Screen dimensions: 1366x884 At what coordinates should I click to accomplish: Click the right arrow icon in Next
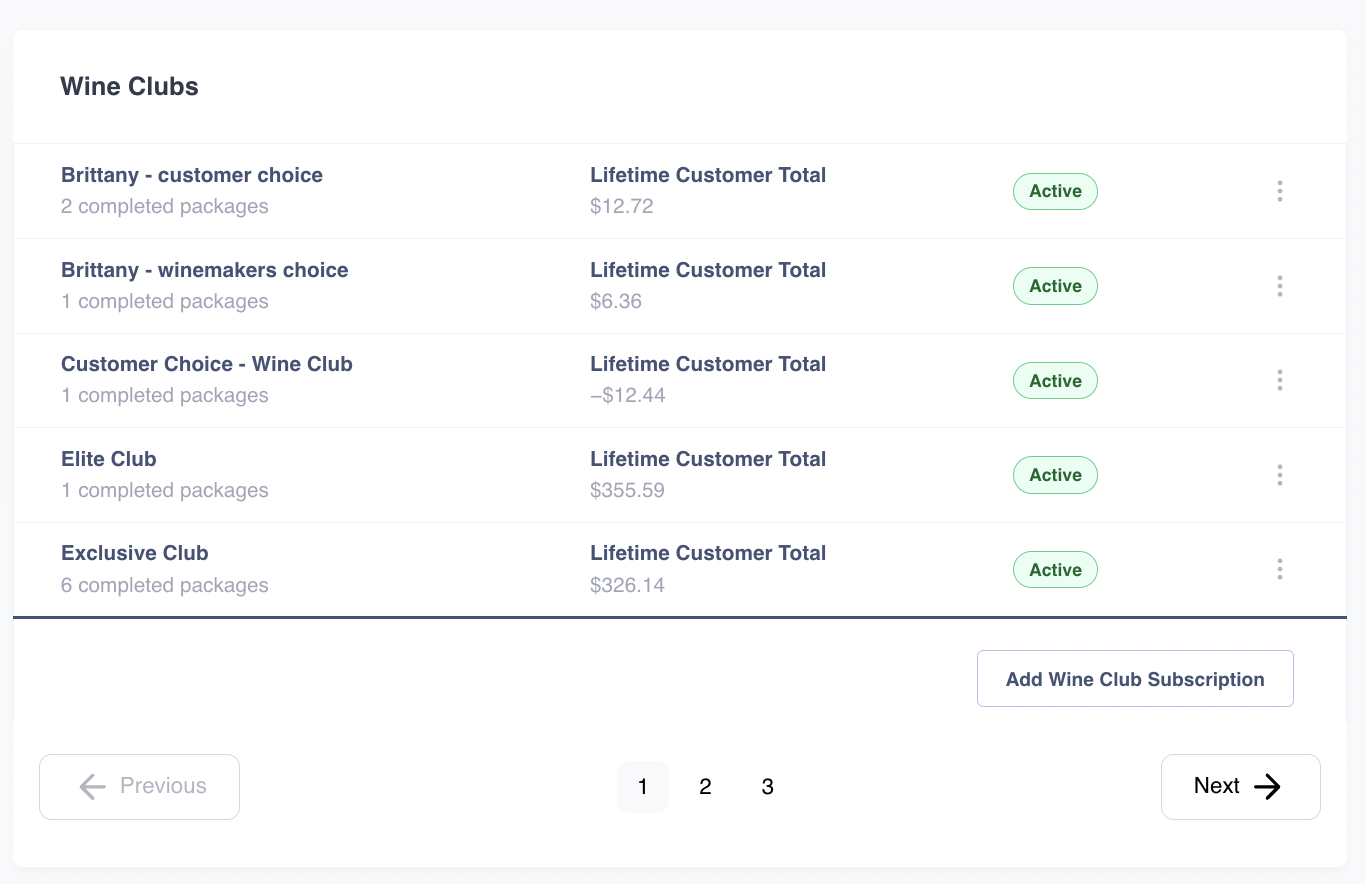[1267, 786]
